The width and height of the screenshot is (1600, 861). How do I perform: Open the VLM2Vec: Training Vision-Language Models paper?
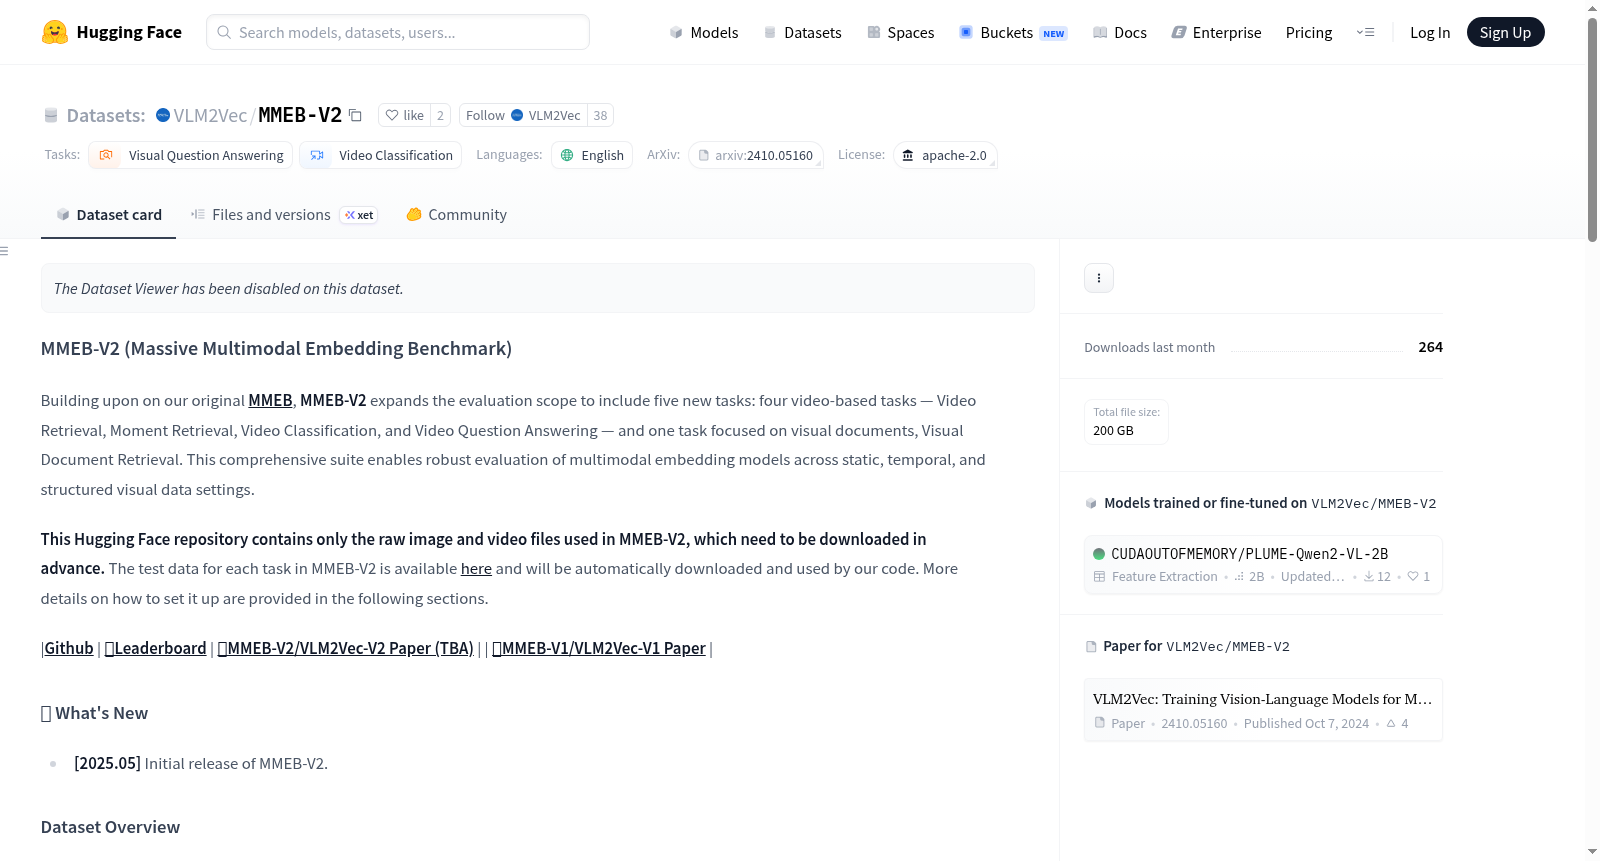point(1263,710)
